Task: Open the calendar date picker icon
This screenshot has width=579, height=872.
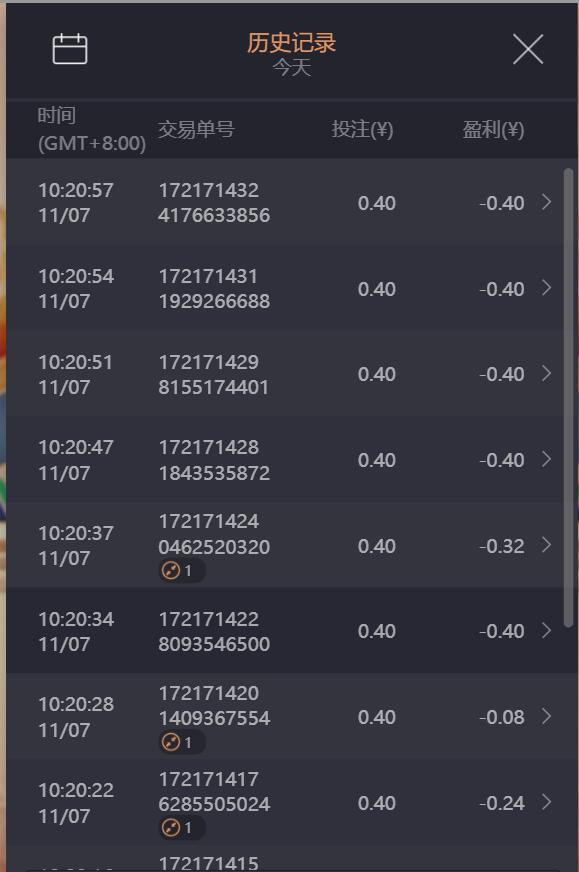Action: pyautogui.click(x=70, y=49)
